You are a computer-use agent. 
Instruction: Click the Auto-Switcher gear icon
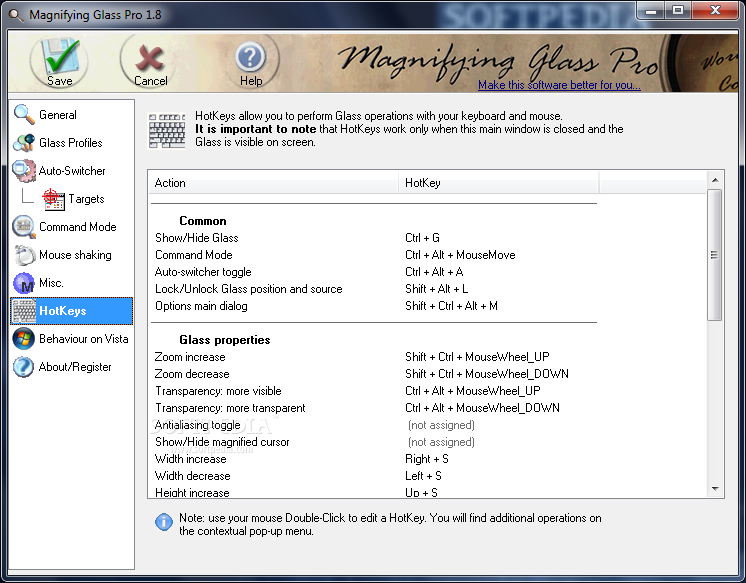pyautogui.click(x=24, y=171)
